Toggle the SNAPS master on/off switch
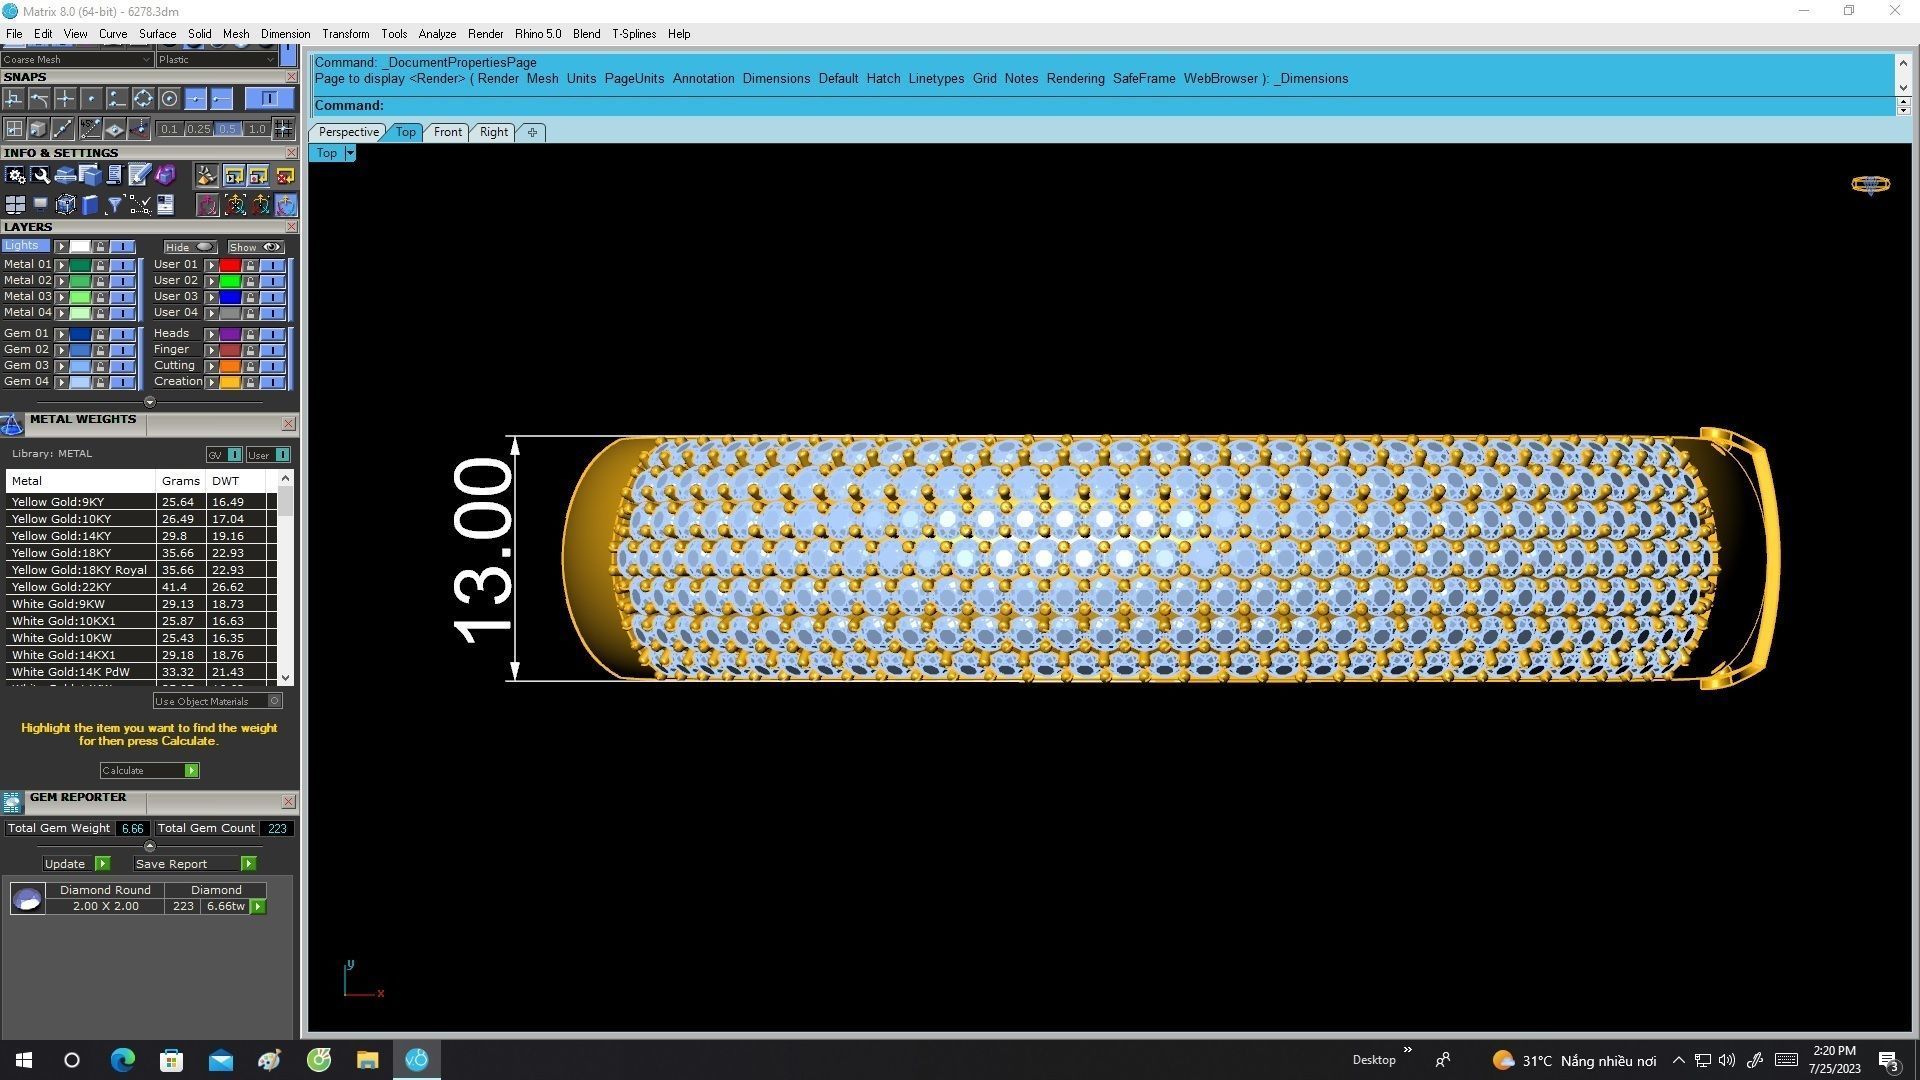This screenshot has width=1920, height=1080. point(269,99)
